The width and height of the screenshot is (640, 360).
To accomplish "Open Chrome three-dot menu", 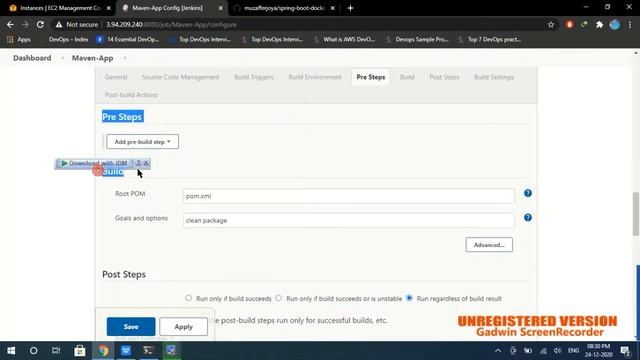I will tap(630, 24).
